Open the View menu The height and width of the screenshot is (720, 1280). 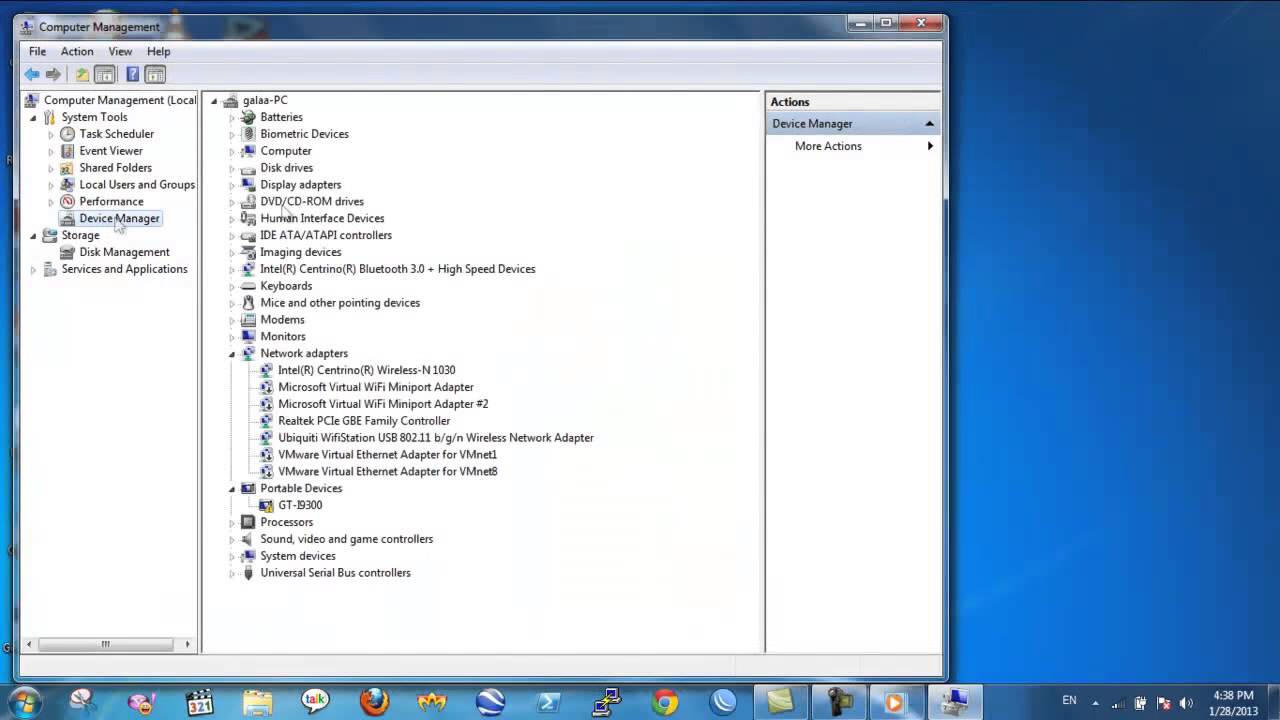(120, 51)
